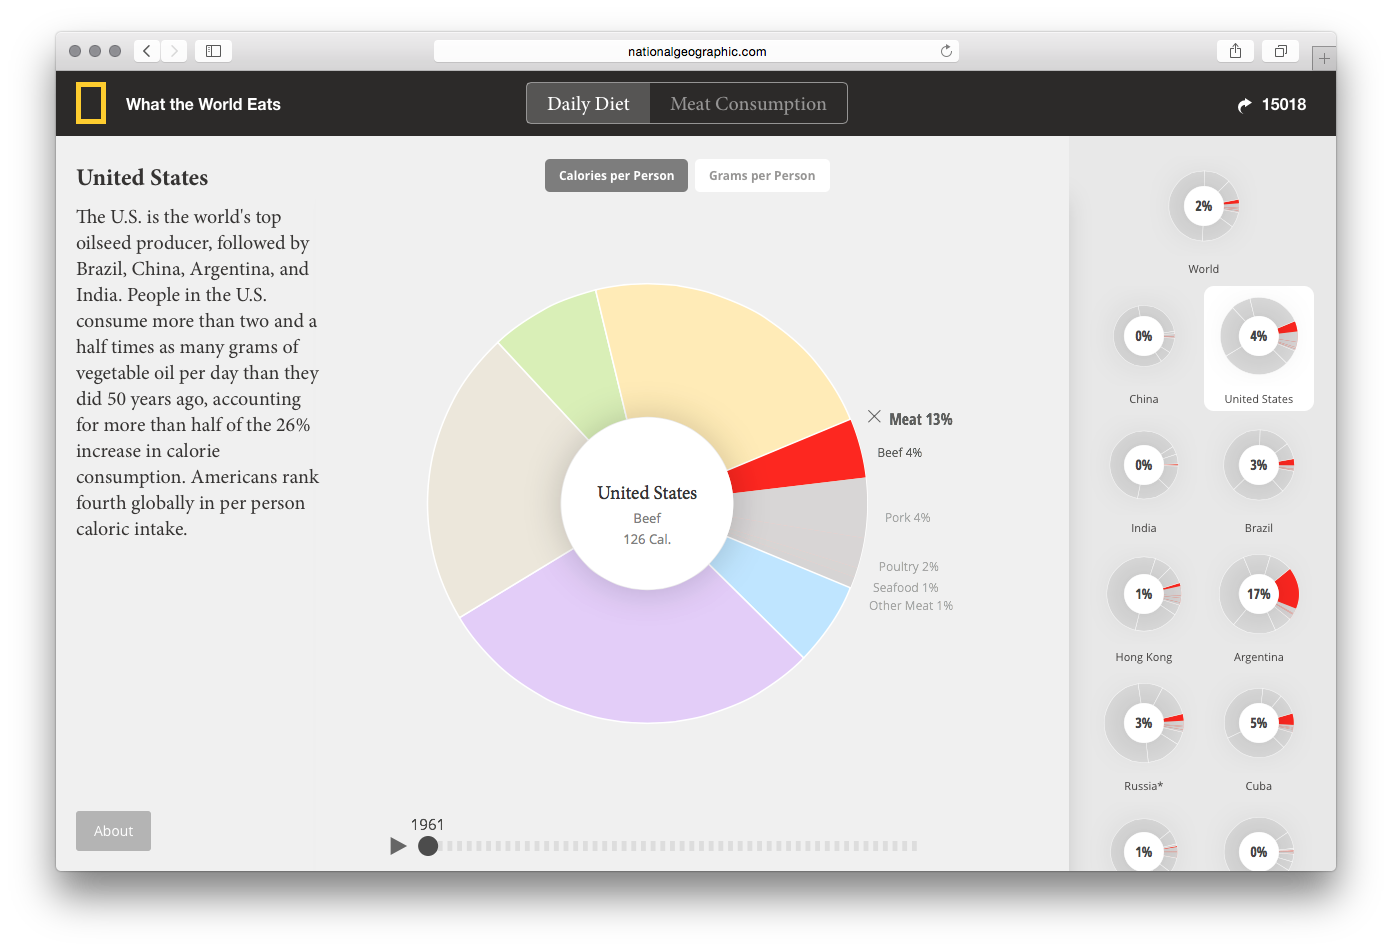Open the Safari share menu icon
The height and width of the screenshot is (951, 1392).
point(1235,51)
